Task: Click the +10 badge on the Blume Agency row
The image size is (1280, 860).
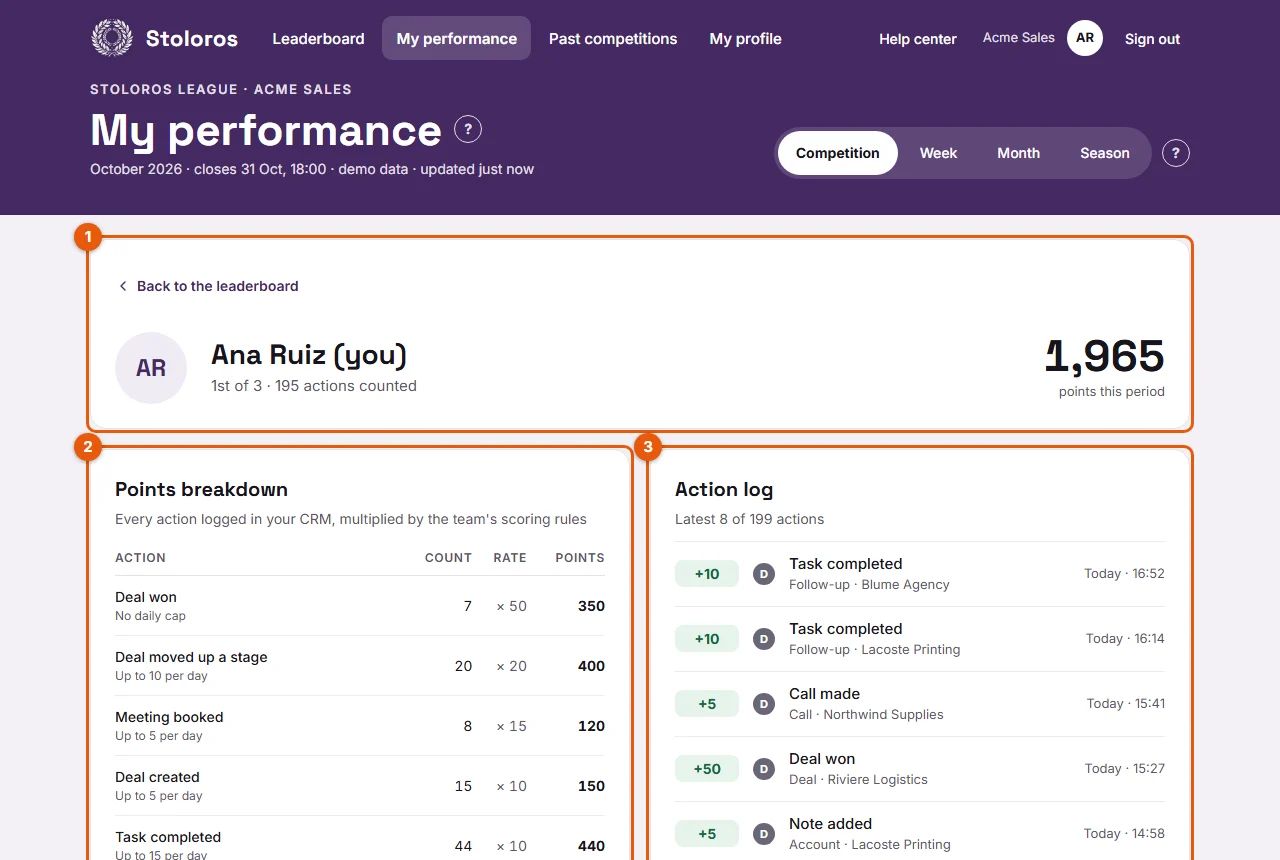Action: [707, 574]
